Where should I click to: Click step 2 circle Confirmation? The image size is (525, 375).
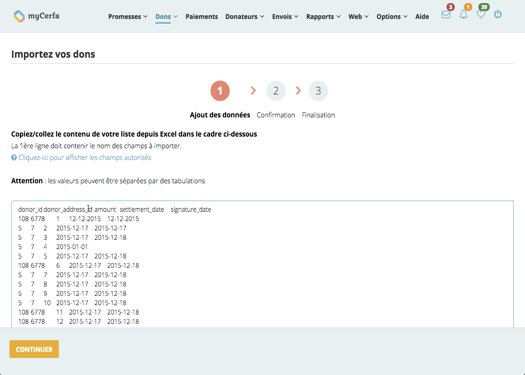276,91
